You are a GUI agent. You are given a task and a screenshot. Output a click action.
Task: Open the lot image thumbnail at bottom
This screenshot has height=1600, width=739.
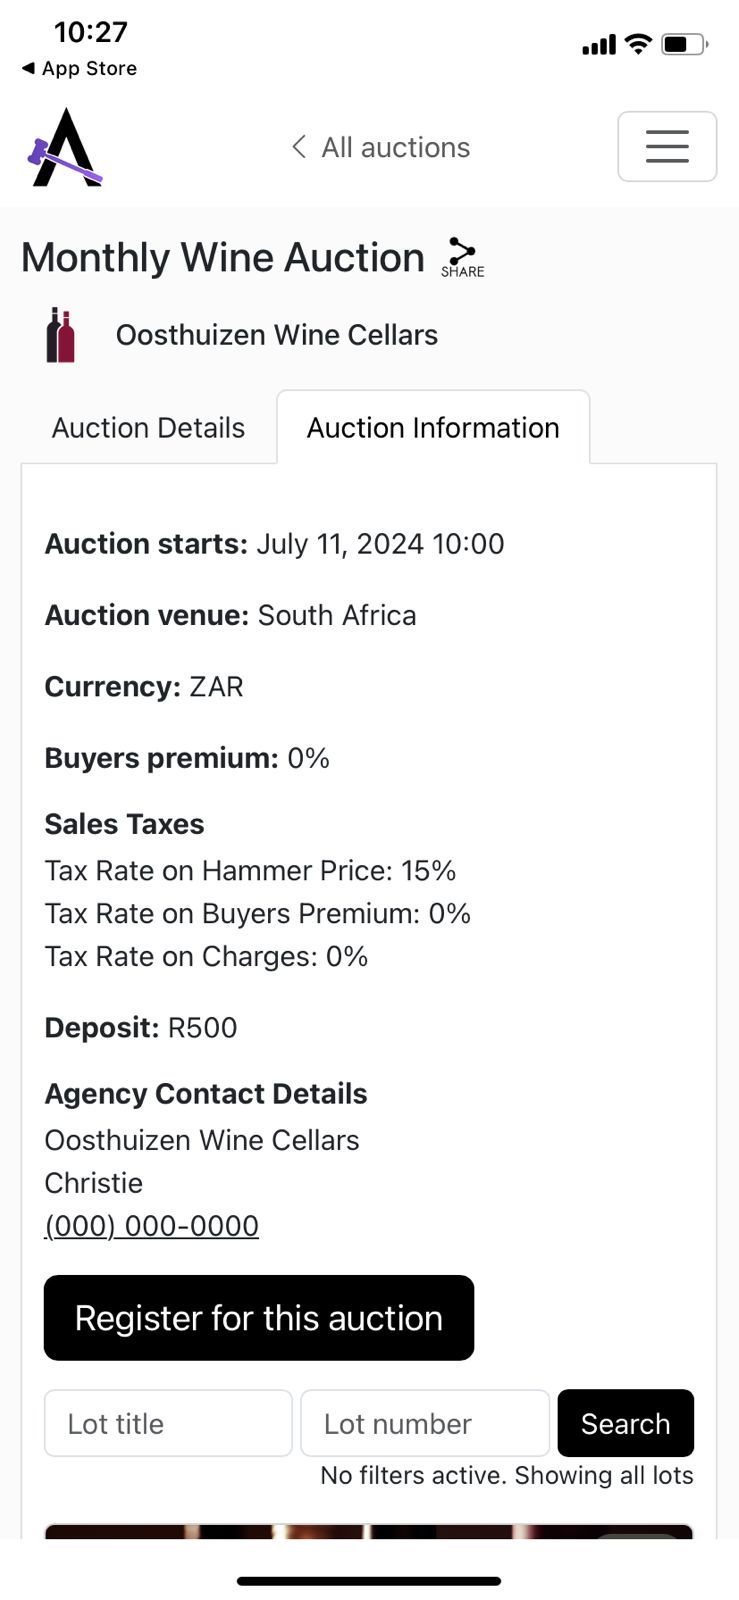pyautogui.click(x=368, y=1531)
